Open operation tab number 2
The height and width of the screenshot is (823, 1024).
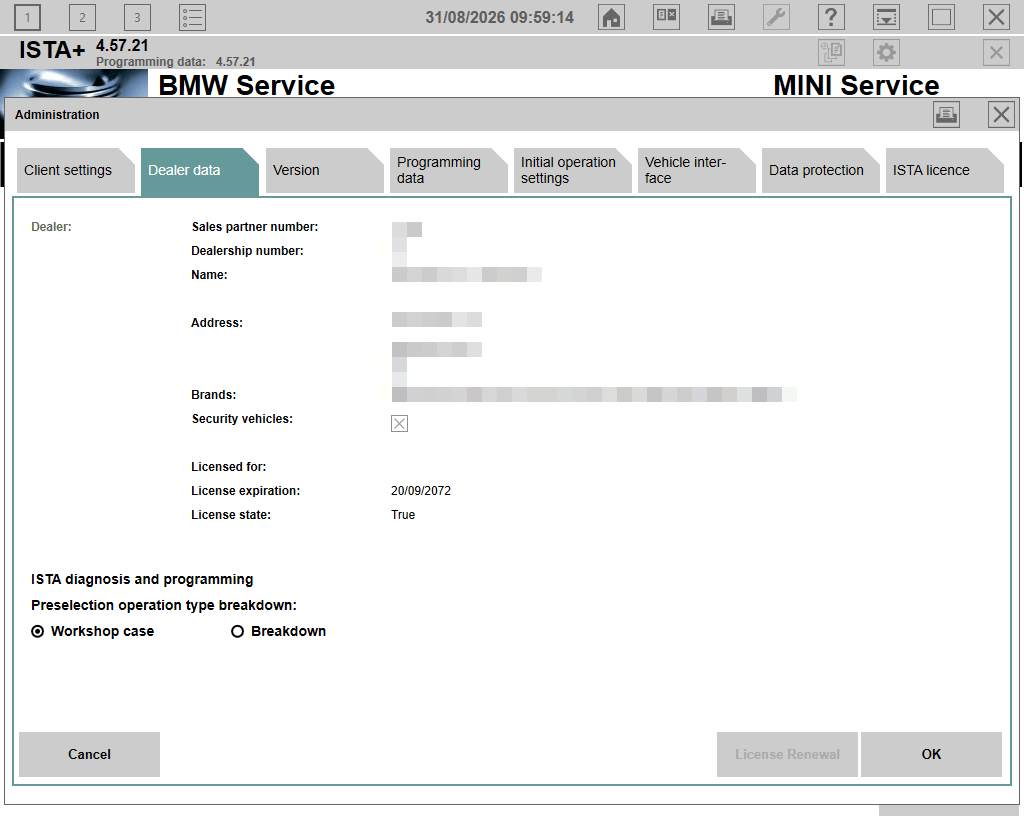click(x=82, y=18)
